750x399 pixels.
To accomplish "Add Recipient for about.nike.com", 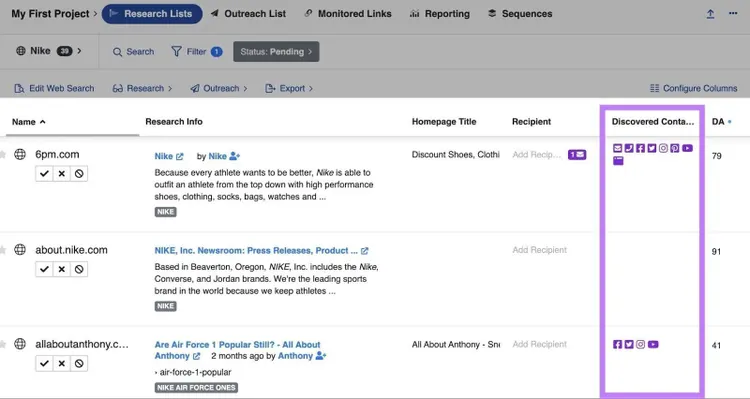I will coord(540,250).
